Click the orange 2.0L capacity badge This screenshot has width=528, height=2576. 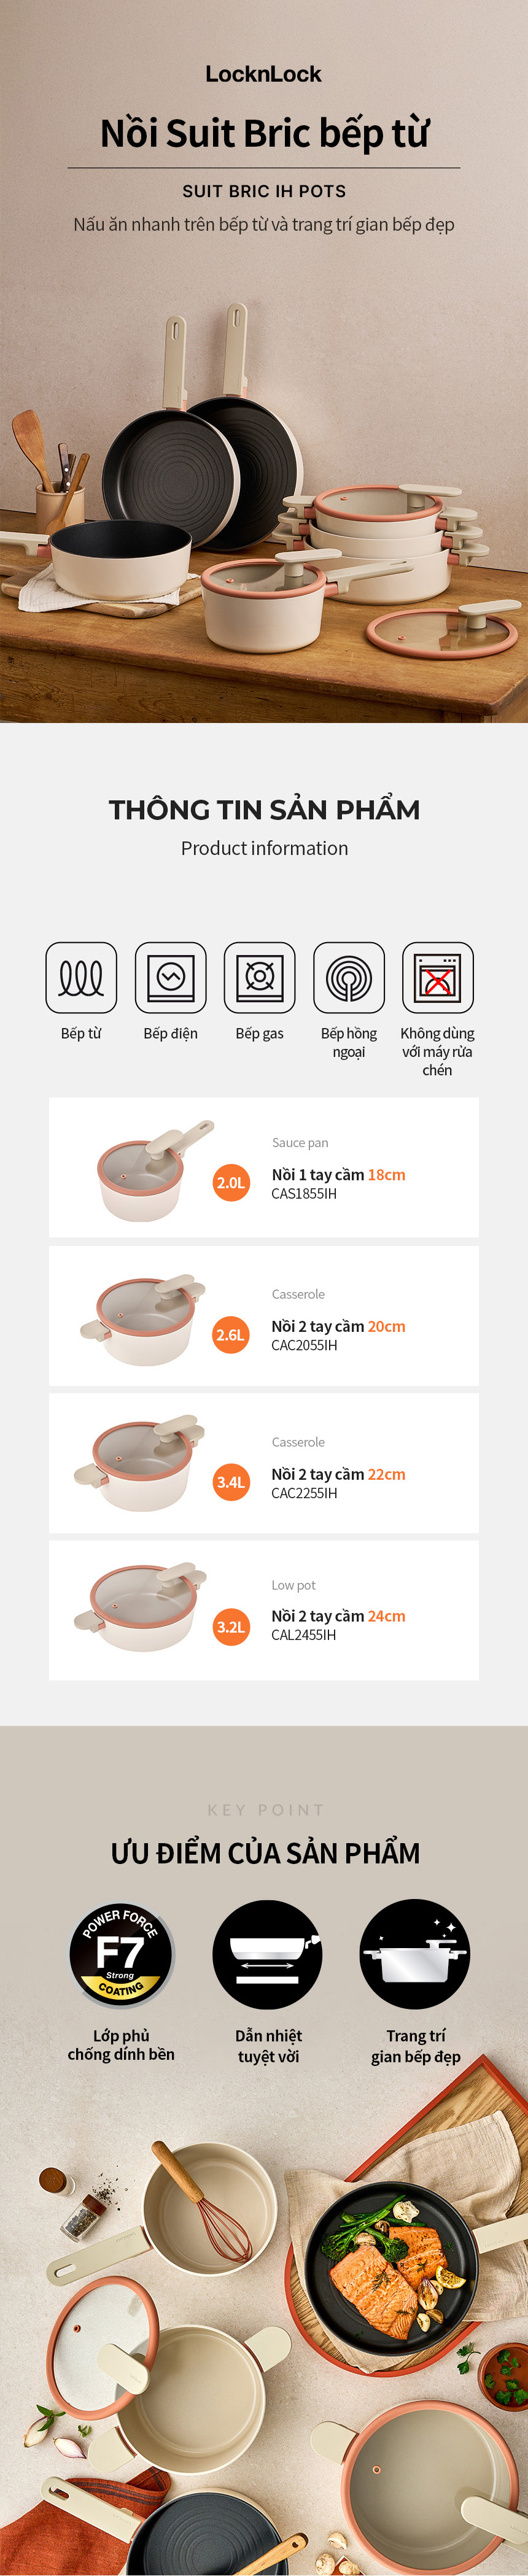pyautogui.click(x=231, y=1182)
